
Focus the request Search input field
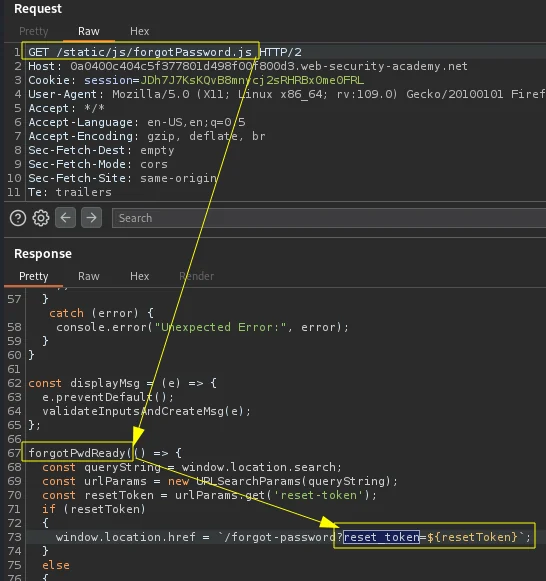click(x=329, y=218)
